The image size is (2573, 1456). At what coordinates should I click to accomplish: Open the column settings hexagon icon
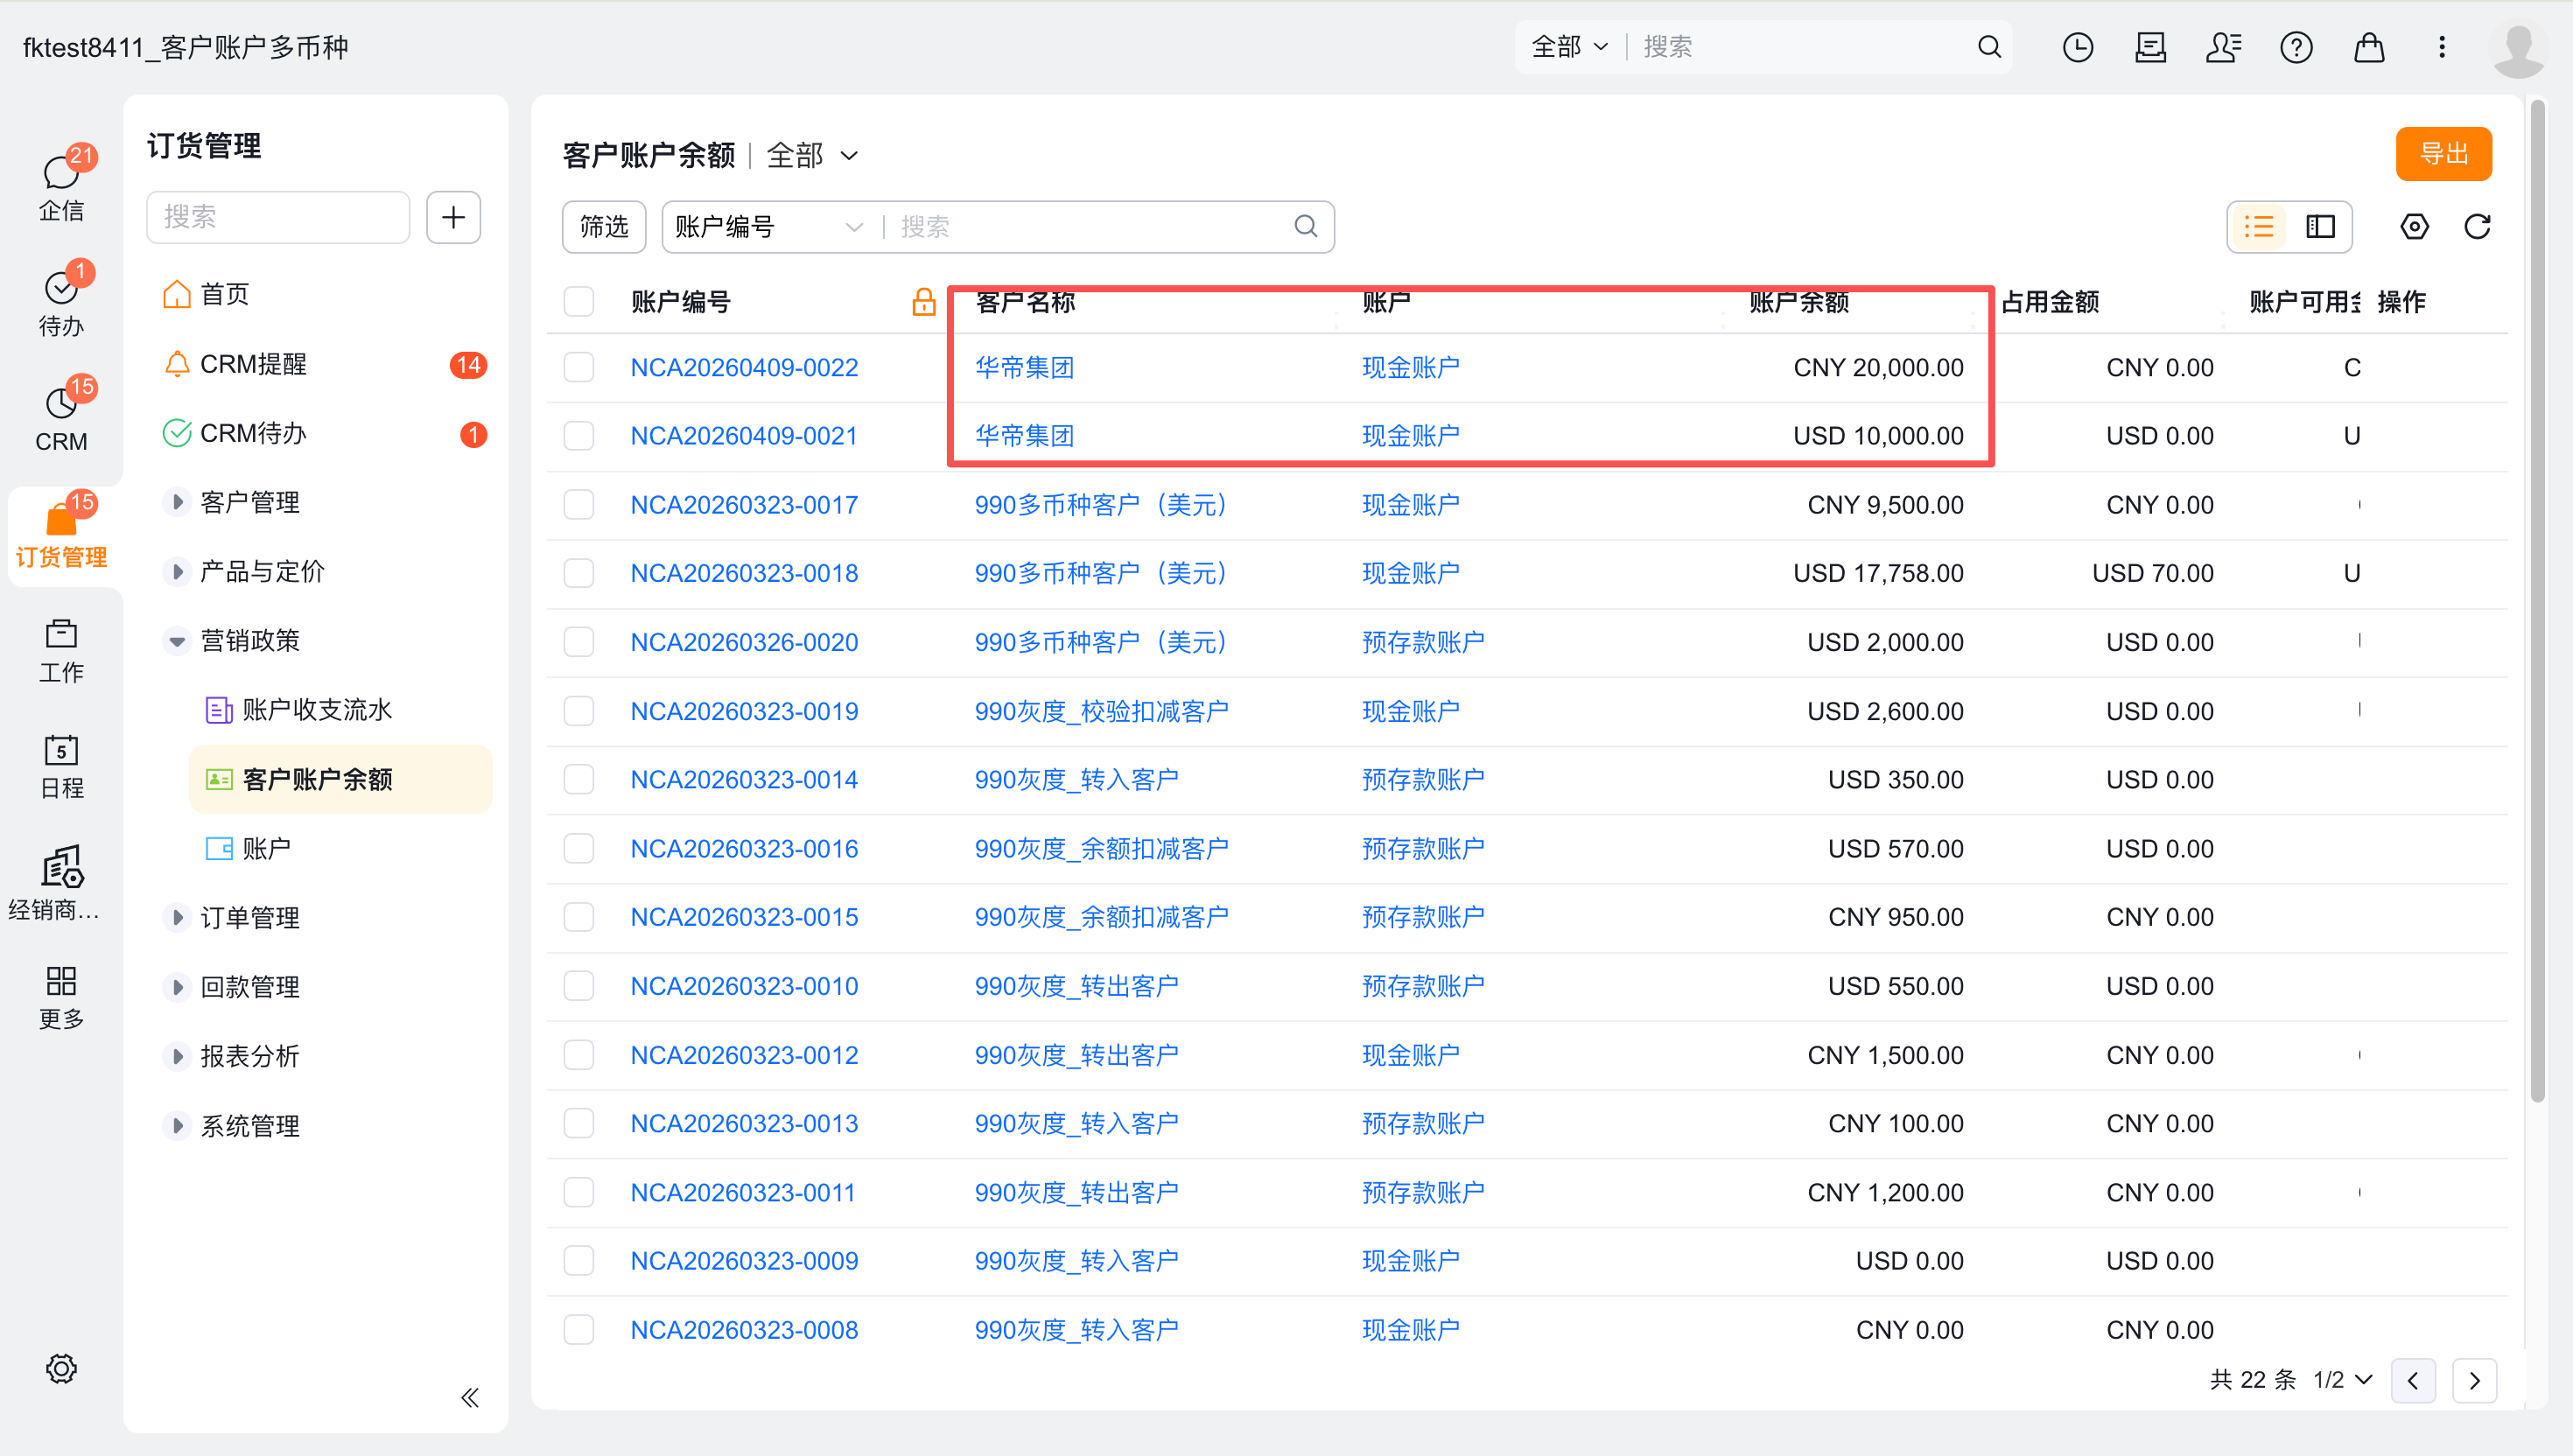[x=2414, y=227]
